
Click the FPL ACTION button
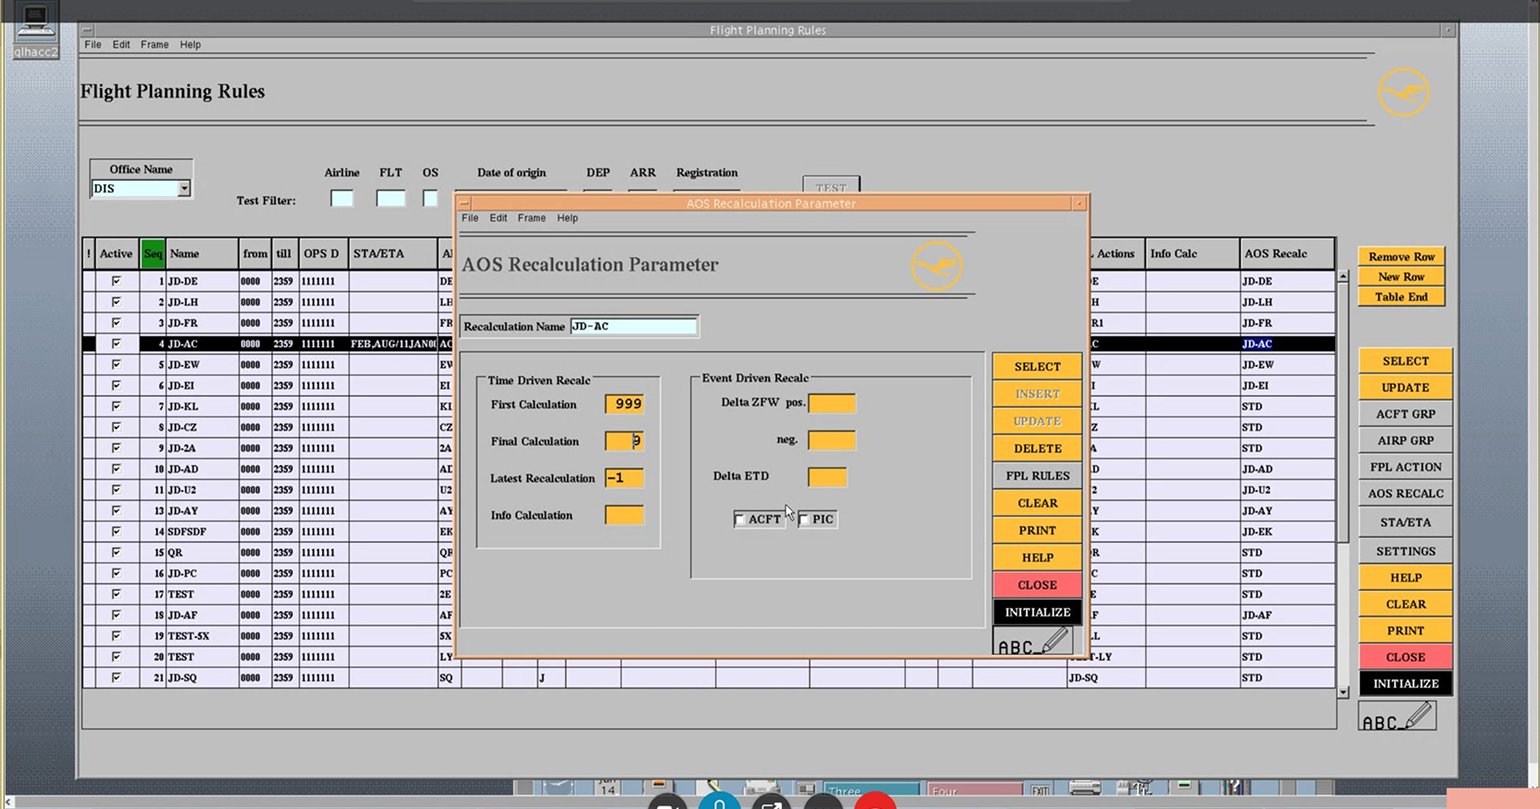1405,467
